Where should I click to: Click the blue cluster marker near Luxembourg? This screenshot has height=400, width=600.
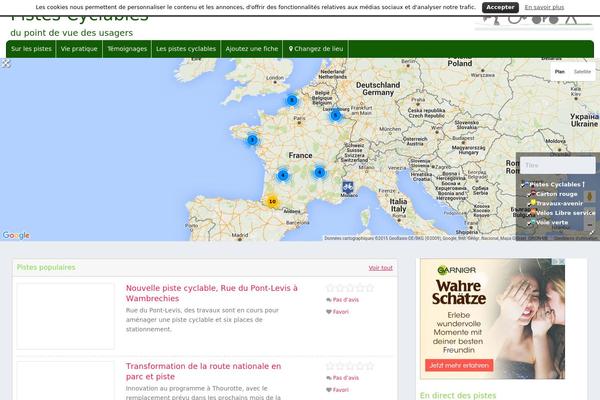336,115
